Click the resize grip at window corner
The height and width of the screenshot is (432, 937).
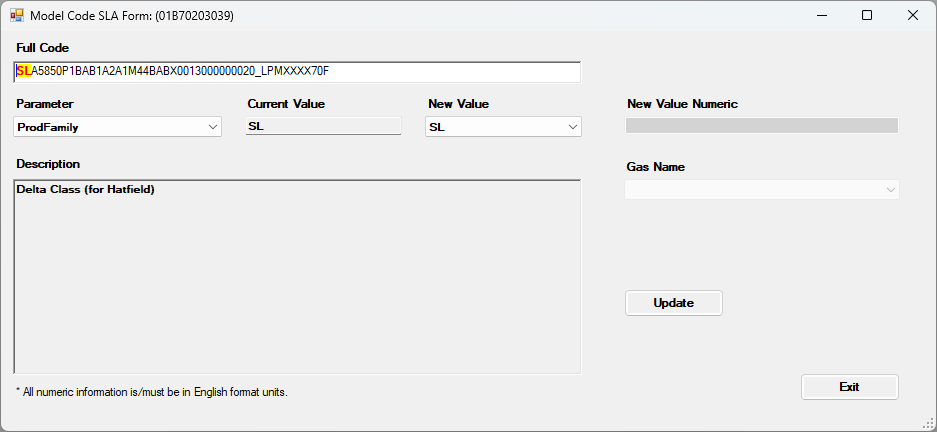pos(930,424)
